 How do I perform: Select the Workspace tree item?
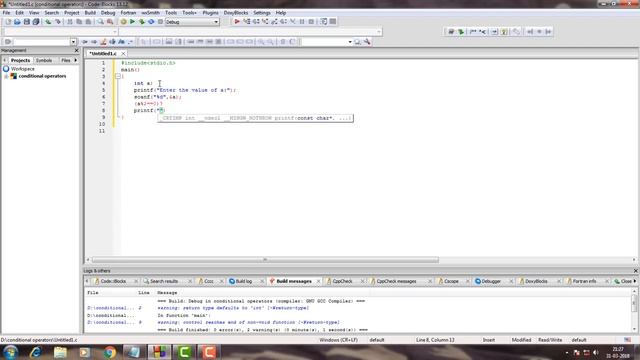(x=22, y=69)
